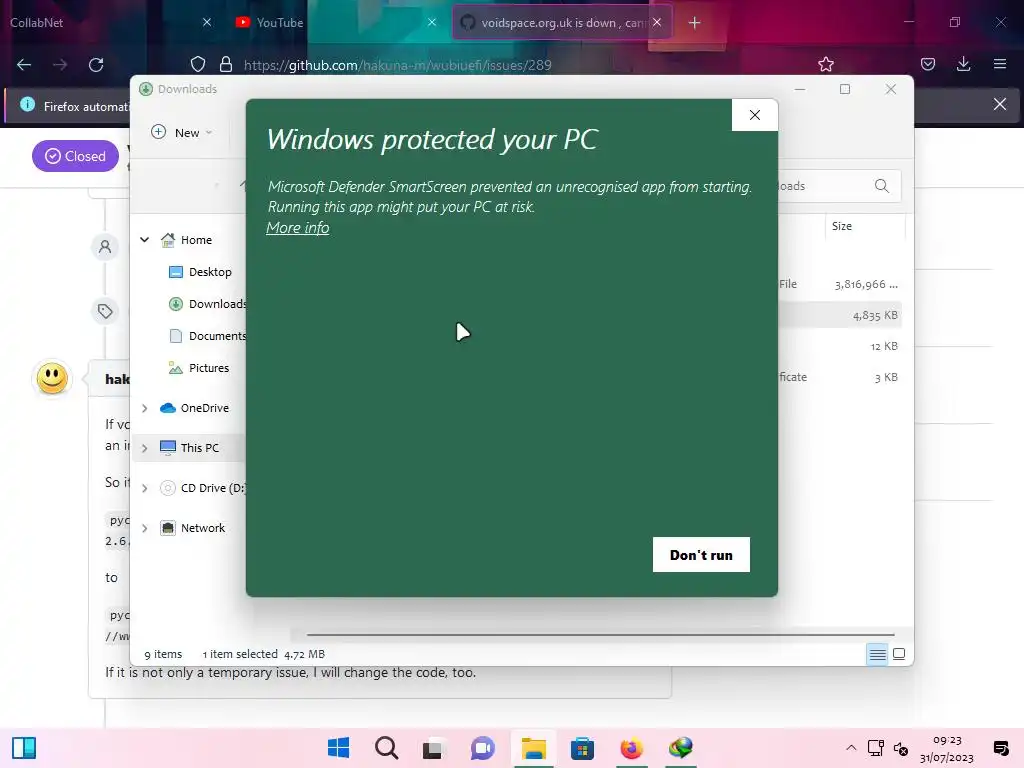Screen dimensions: 1024x768
Task: Open the Firefox tracking protection shield
Action: click(x=198, y=64)
